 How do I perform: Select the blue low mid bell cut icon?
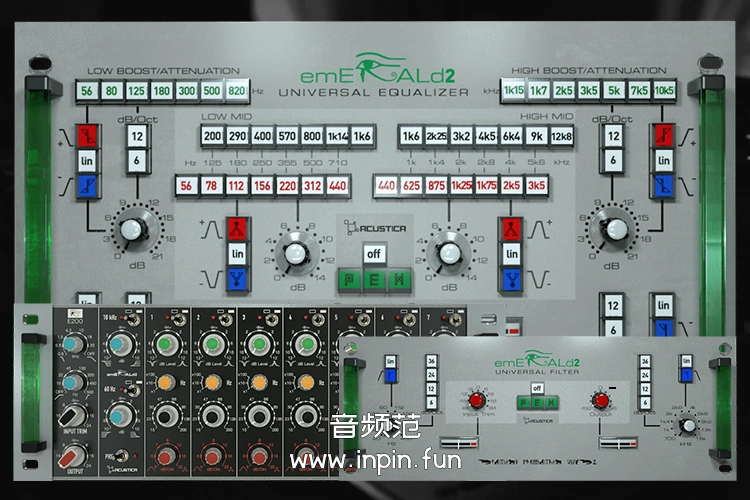pyautogui.click(x=238, y=279)
